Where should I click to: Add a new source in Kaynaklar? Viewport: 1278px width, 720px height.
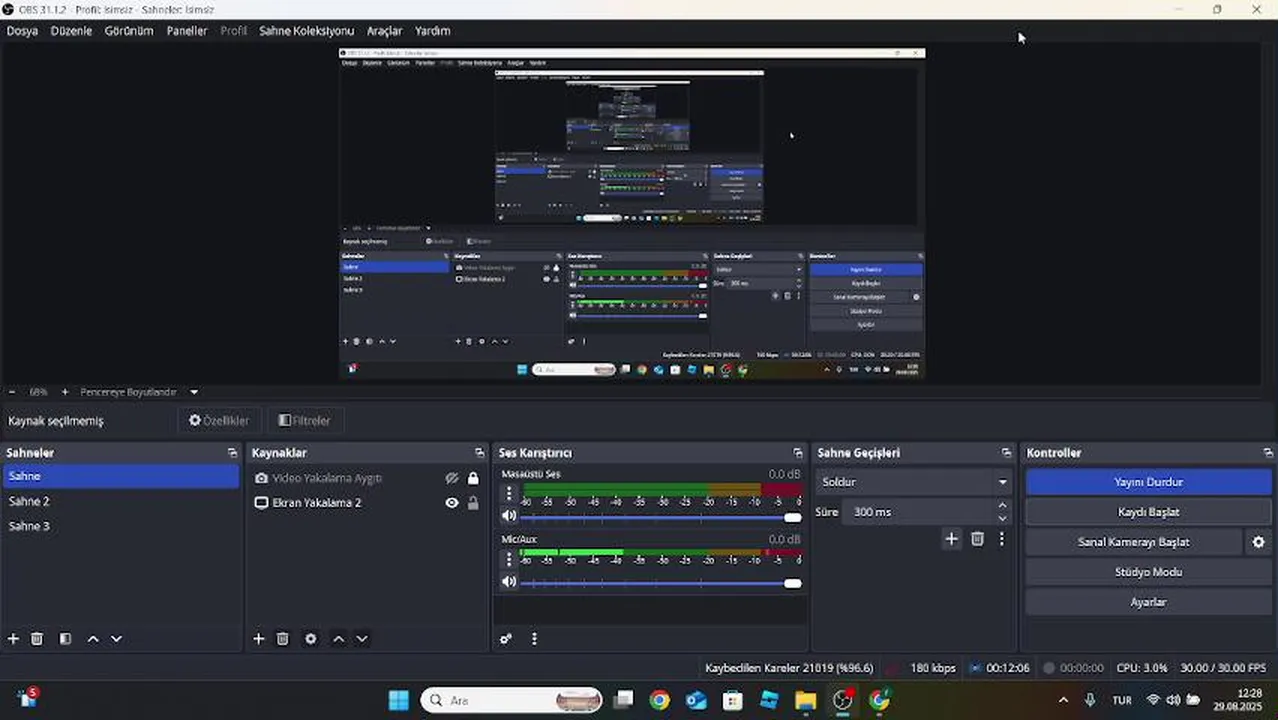tap(258, 639)
